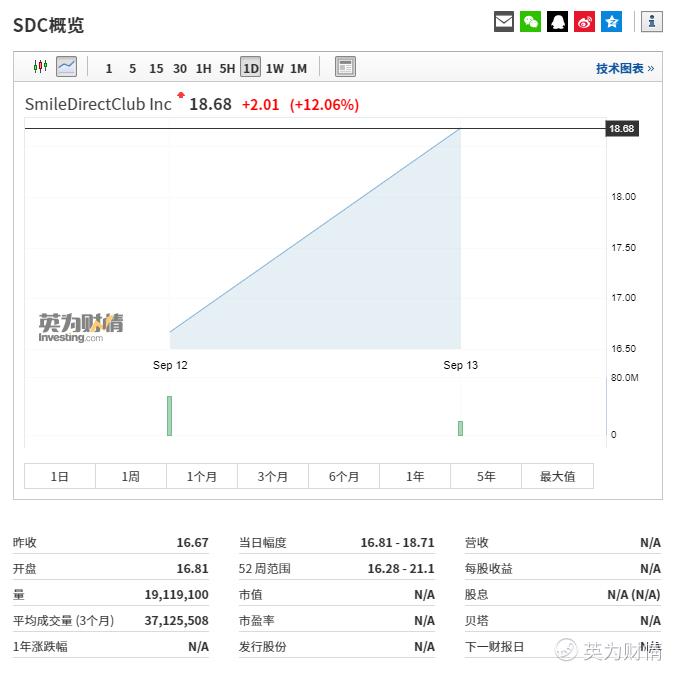
Task: Click the Sep 13 date axis label
Action: 461,365
